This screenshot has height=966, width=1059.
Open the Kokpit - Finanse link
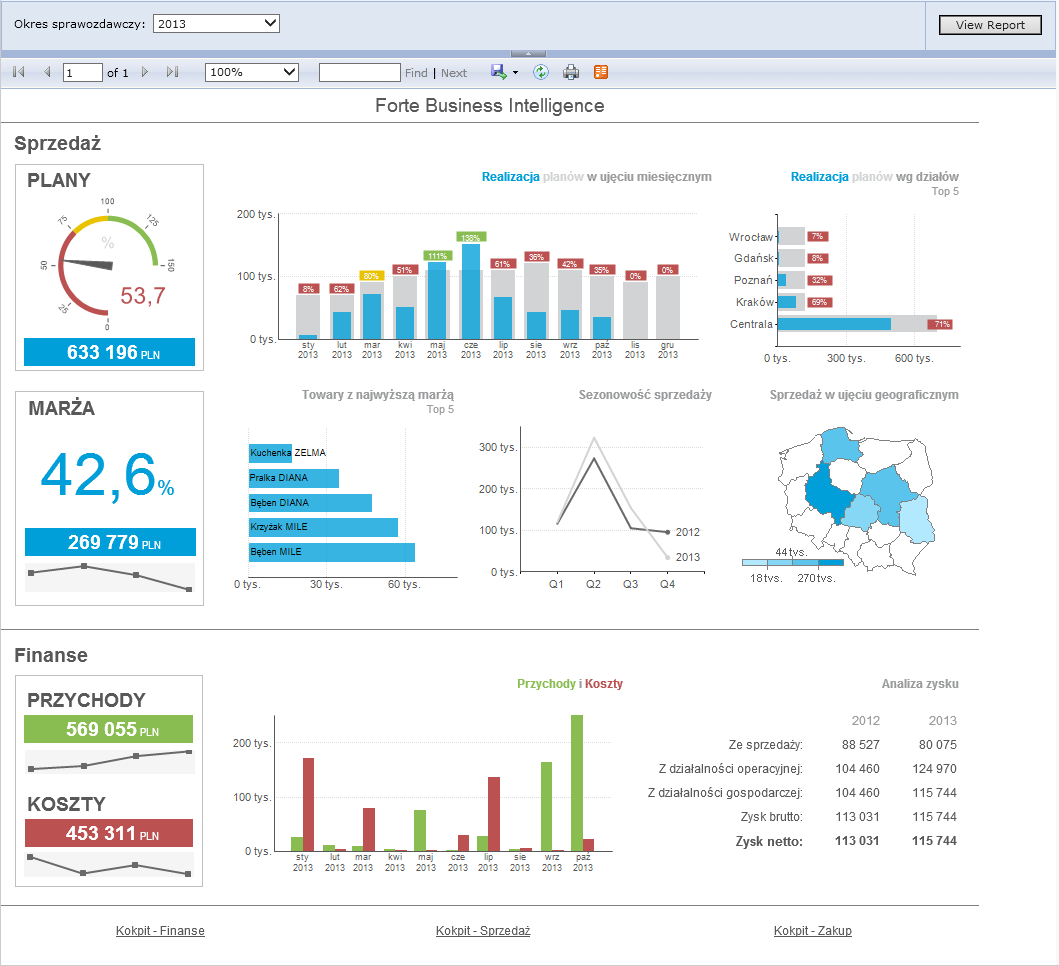point(160,930)
